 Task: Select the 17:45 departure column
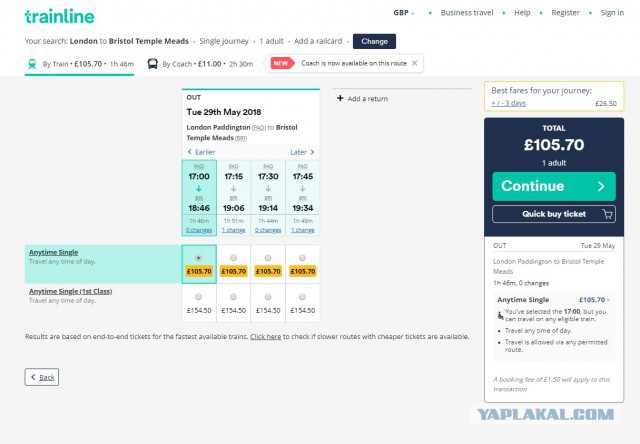(302, 198)
